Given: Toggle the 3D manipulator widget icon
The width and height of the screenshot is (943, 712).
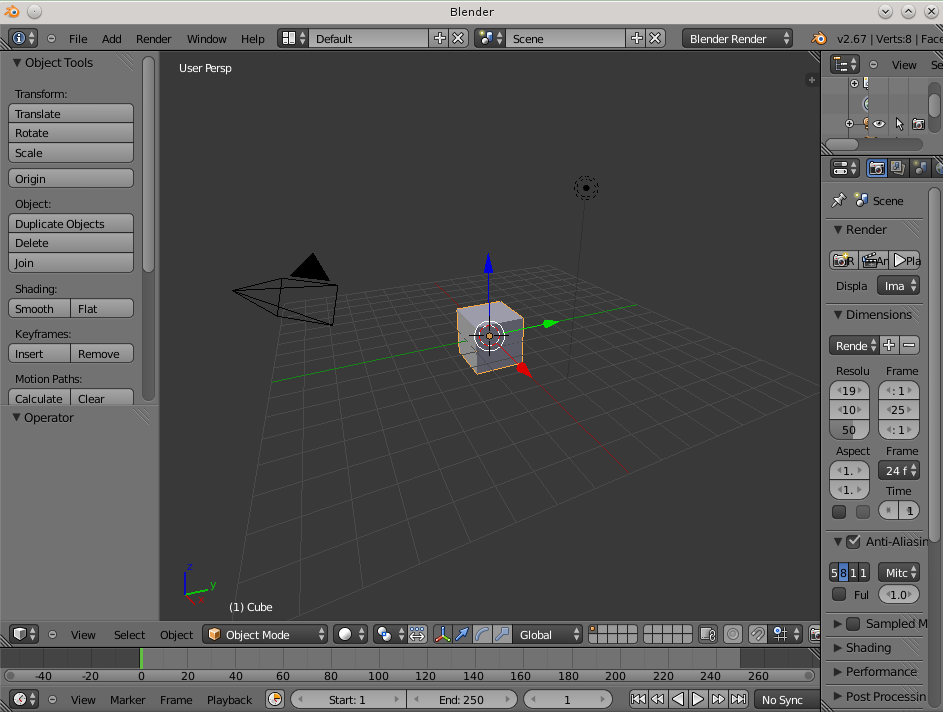Looking at the screenshot, I should tap(442, 634).
